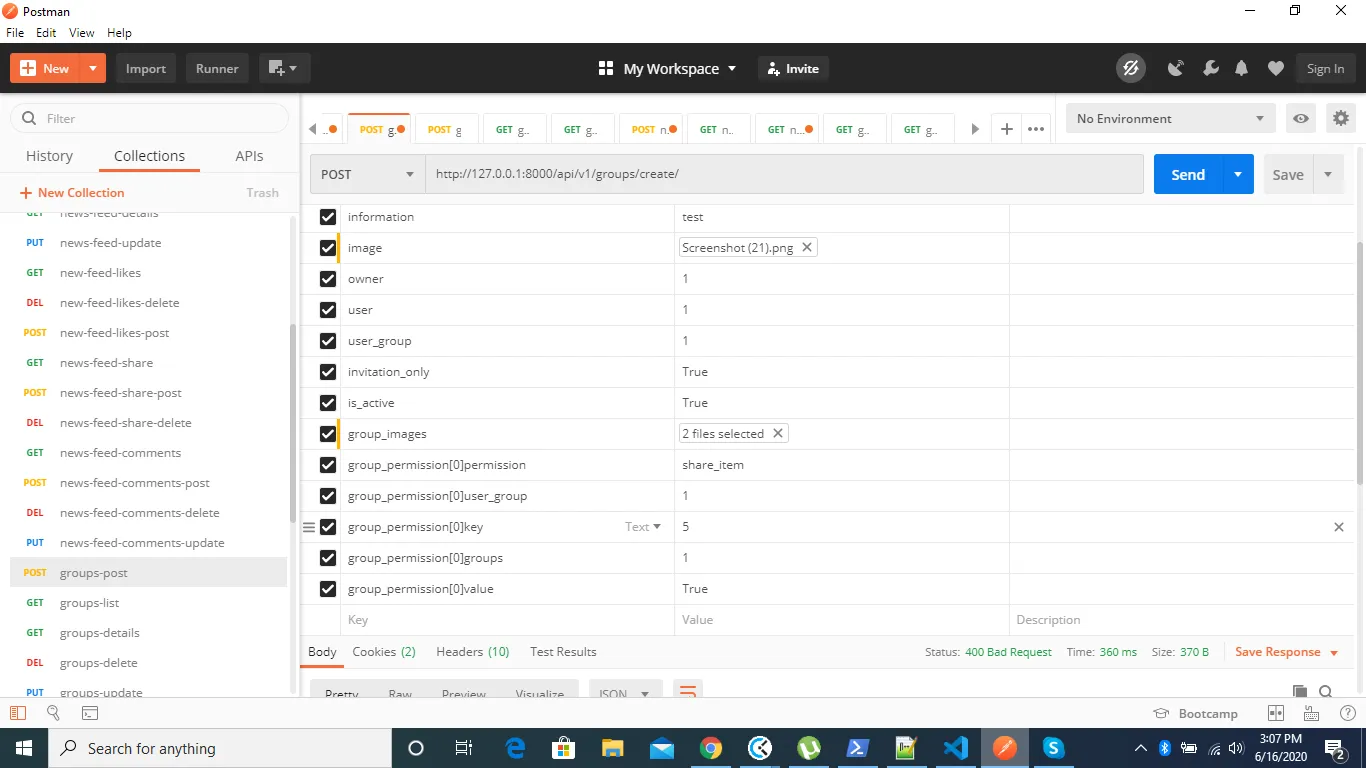Image resolution: width=1366 pixels, height=768 pixels.
Task: Switch to the APIs sidebar tab
Action: (249, 156)
